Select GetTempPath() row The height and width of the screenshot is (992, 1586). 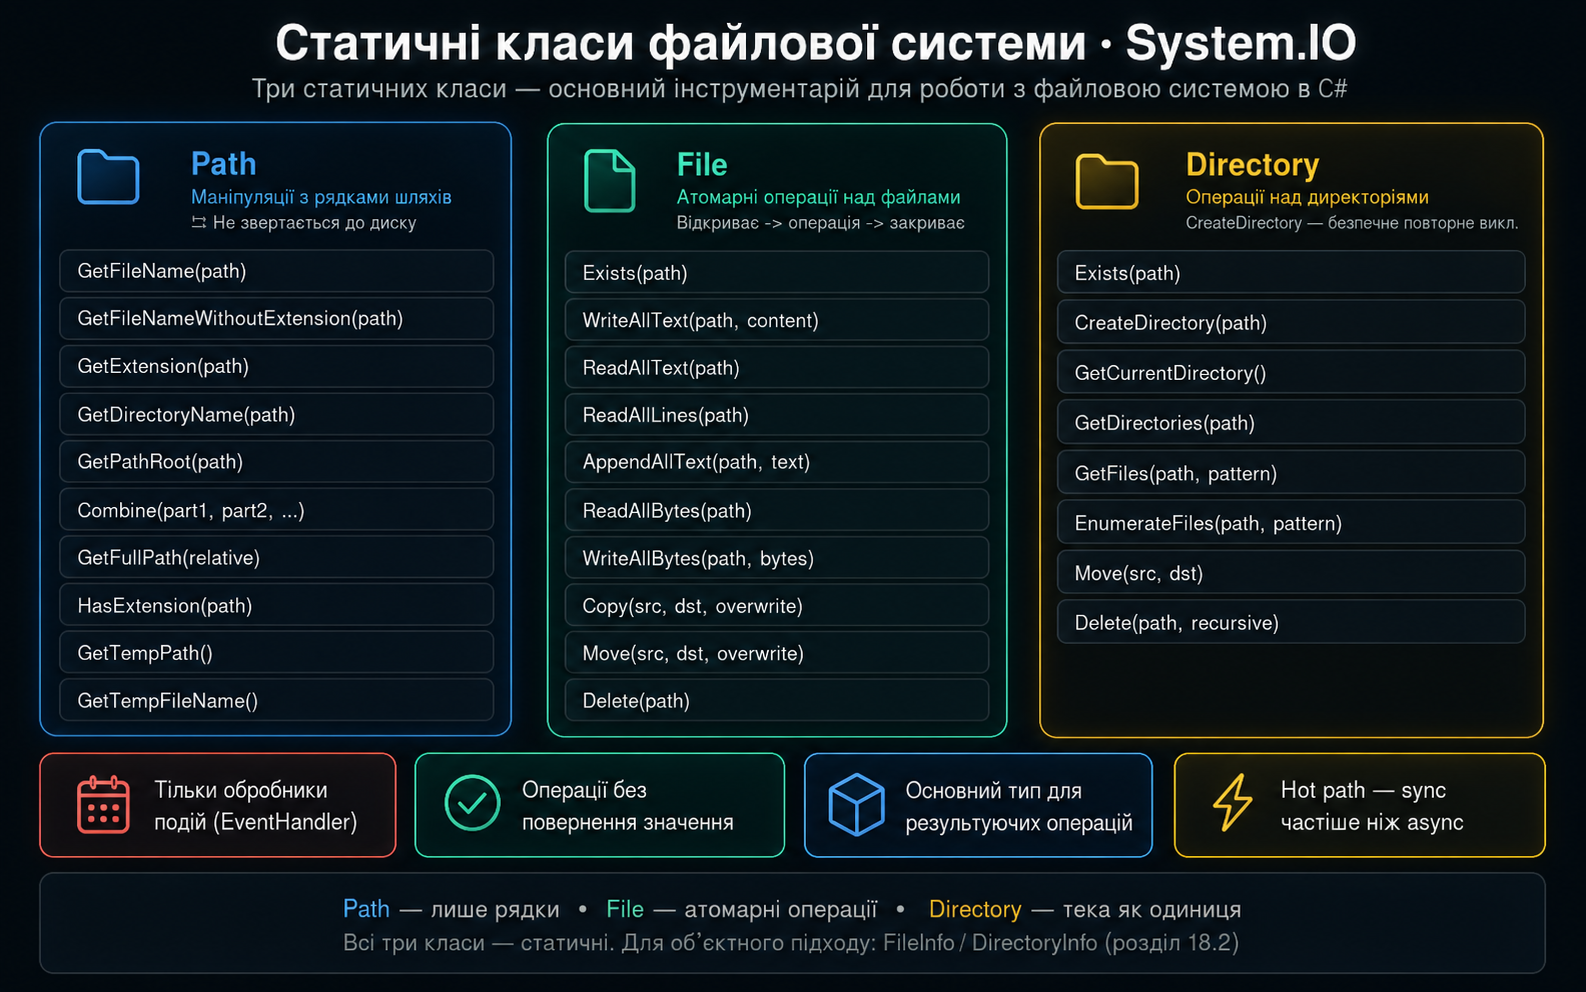point(276,653)
